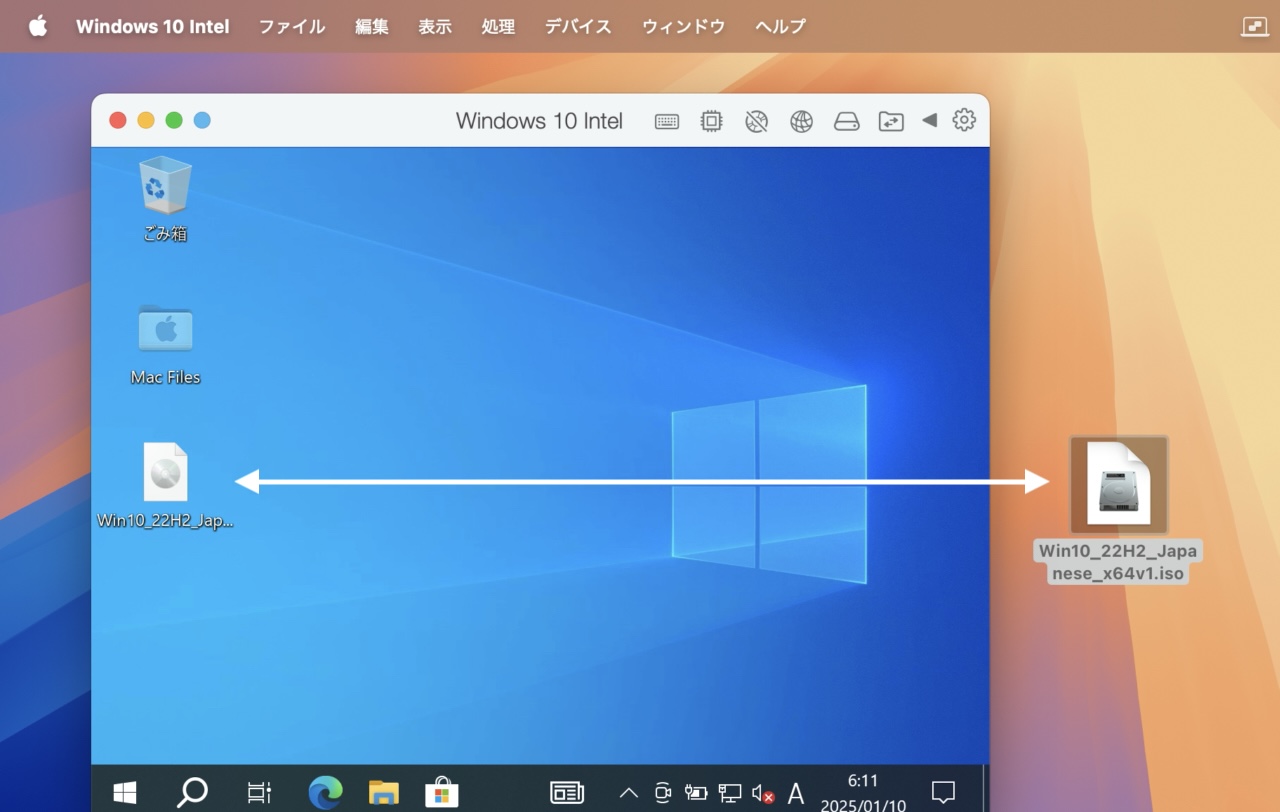Open the ファイル menu

click(292, 27)
